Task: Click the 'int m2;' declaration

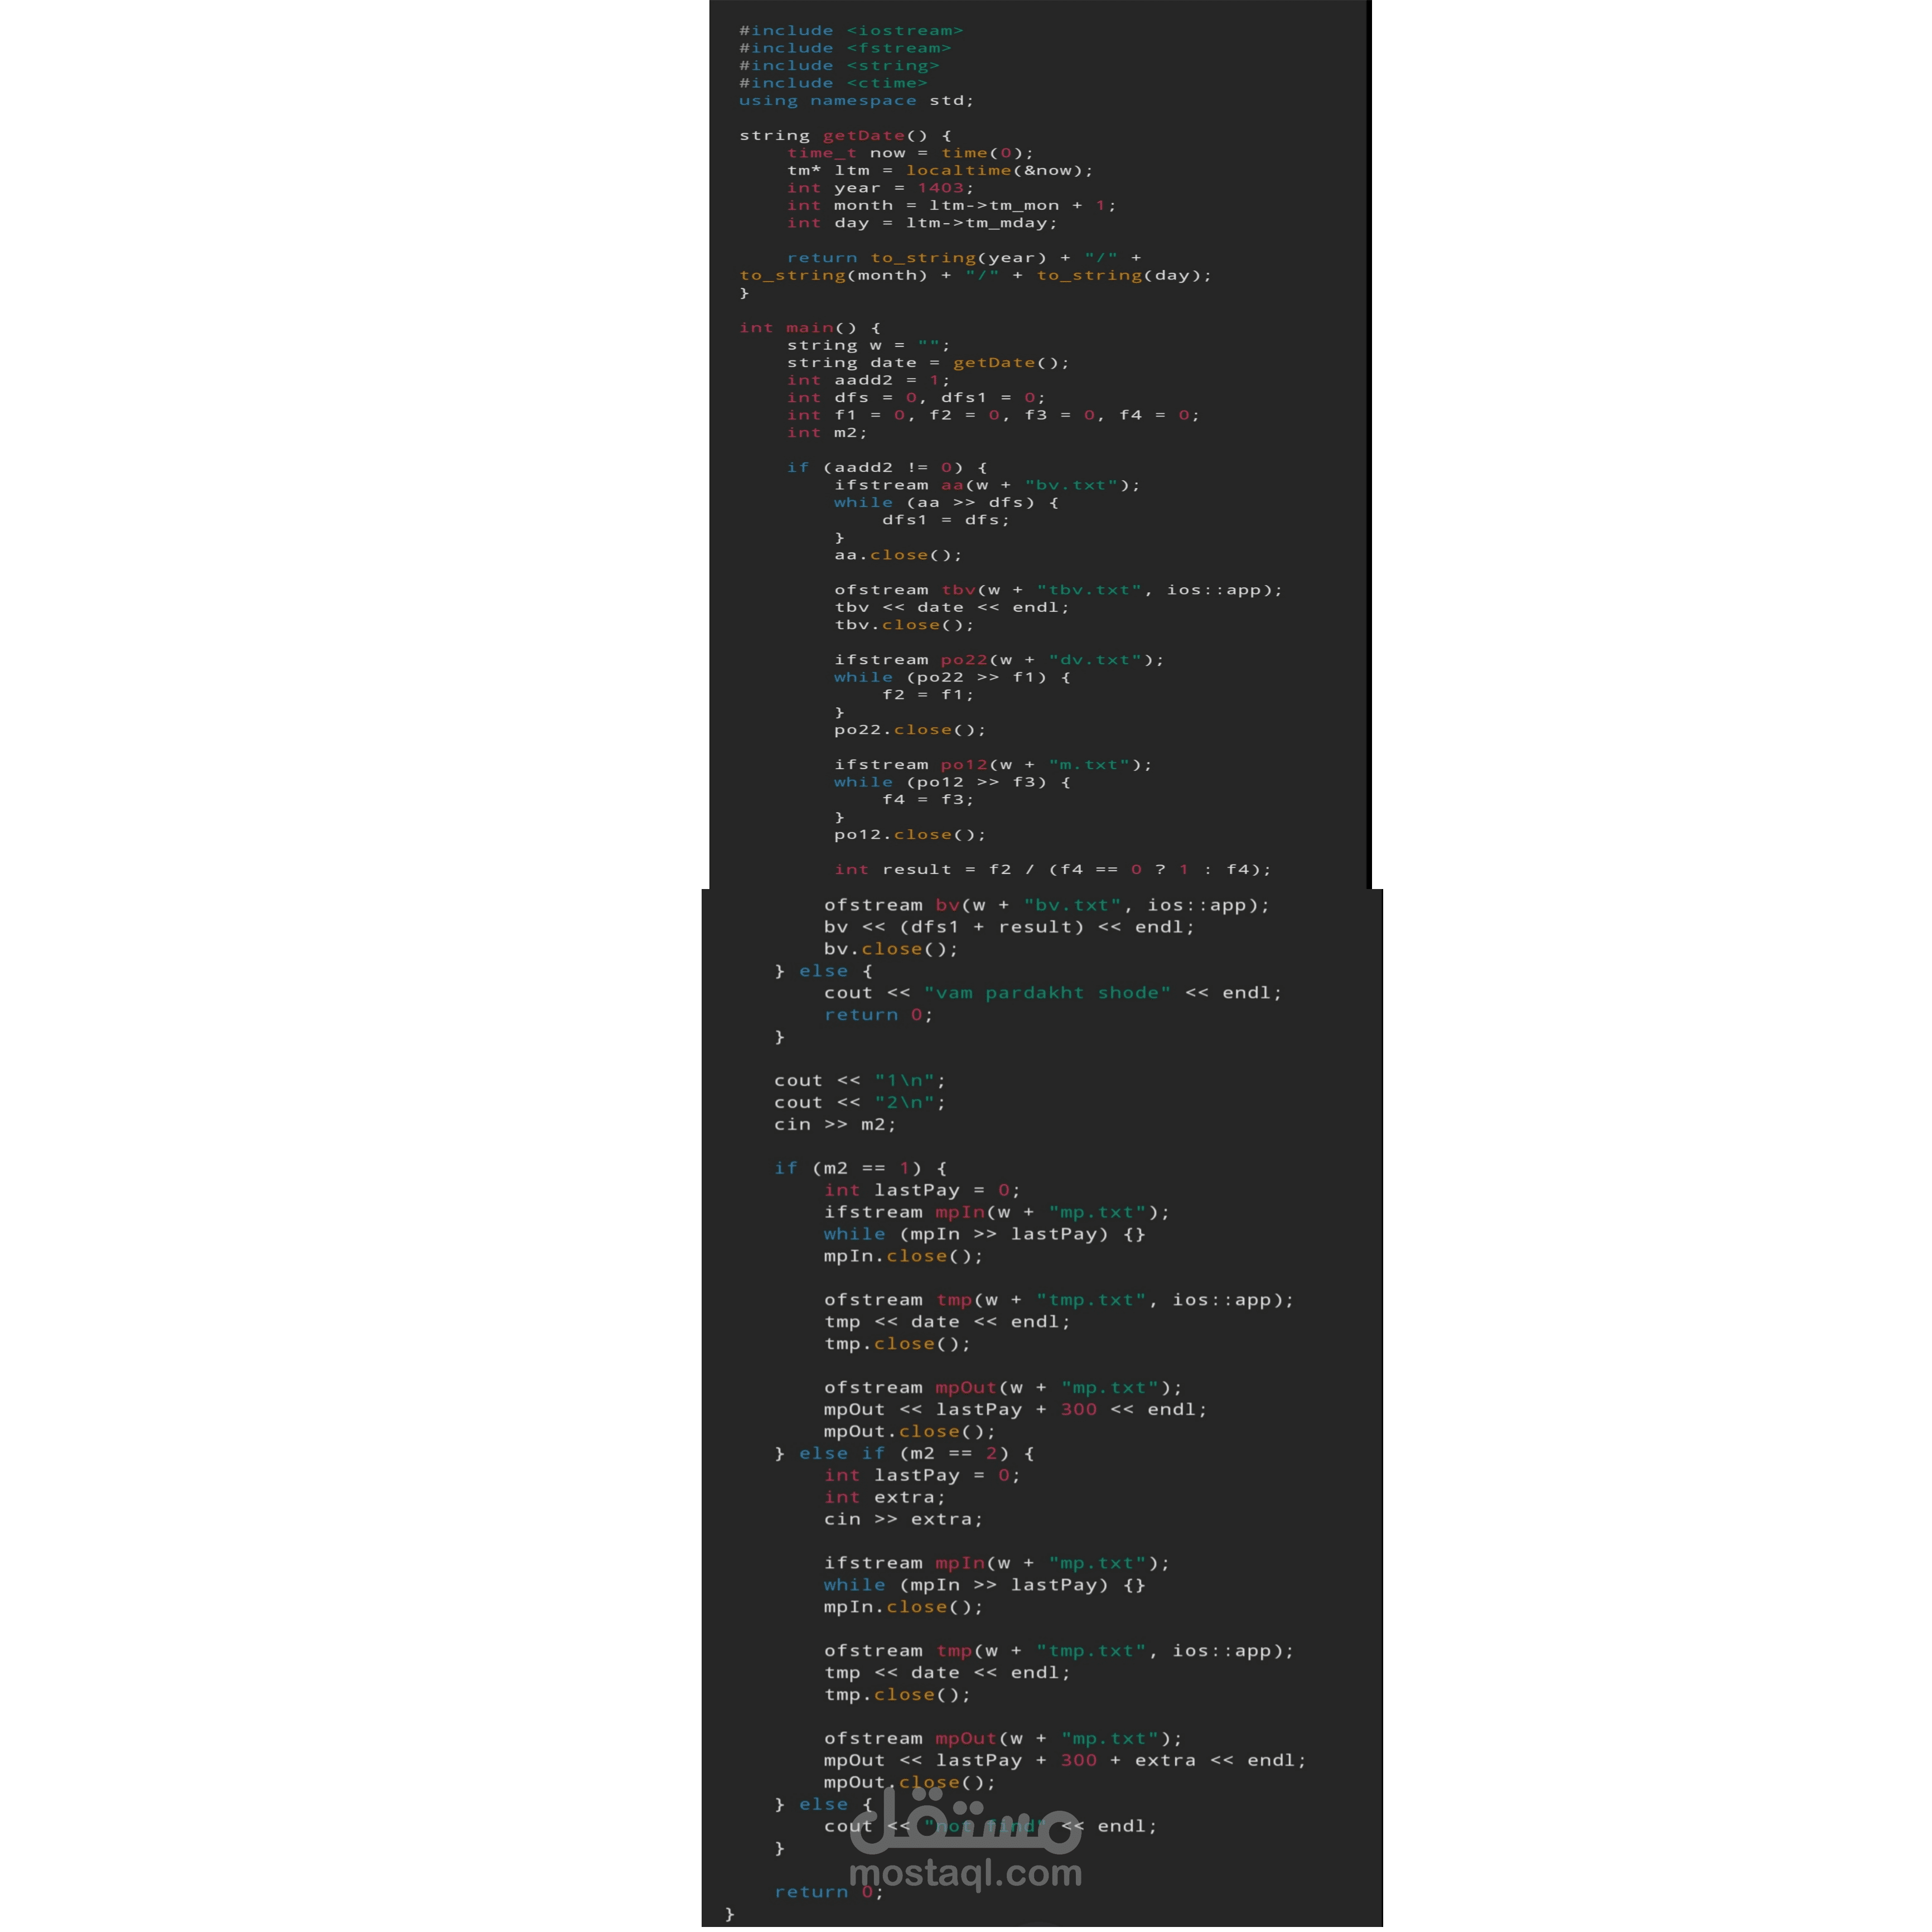Action: click(827, 433)
